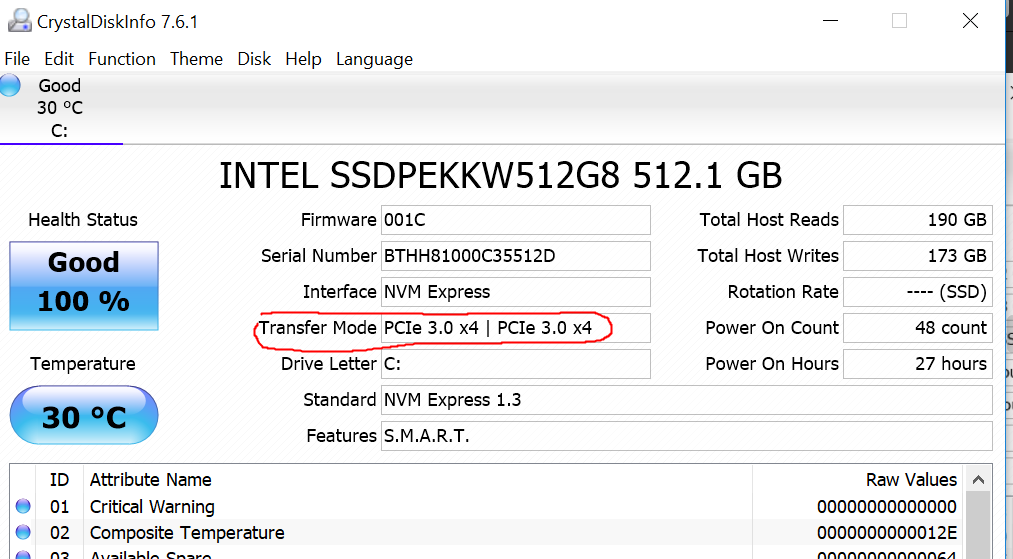Click the Standard field NVM Express 1.3
The width and height of the screenshot is (1013, 559).
tap(687, 400)
